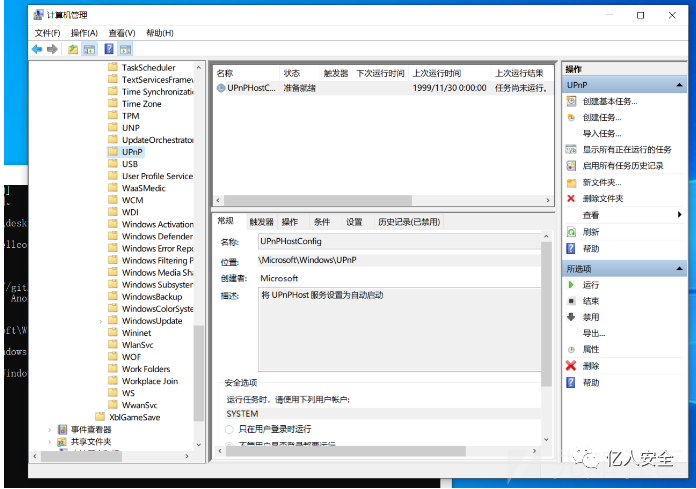This screenshot has height=489, width=696.
Task: Click 导入任务... in actions pane
Action: tap(602, 134)
